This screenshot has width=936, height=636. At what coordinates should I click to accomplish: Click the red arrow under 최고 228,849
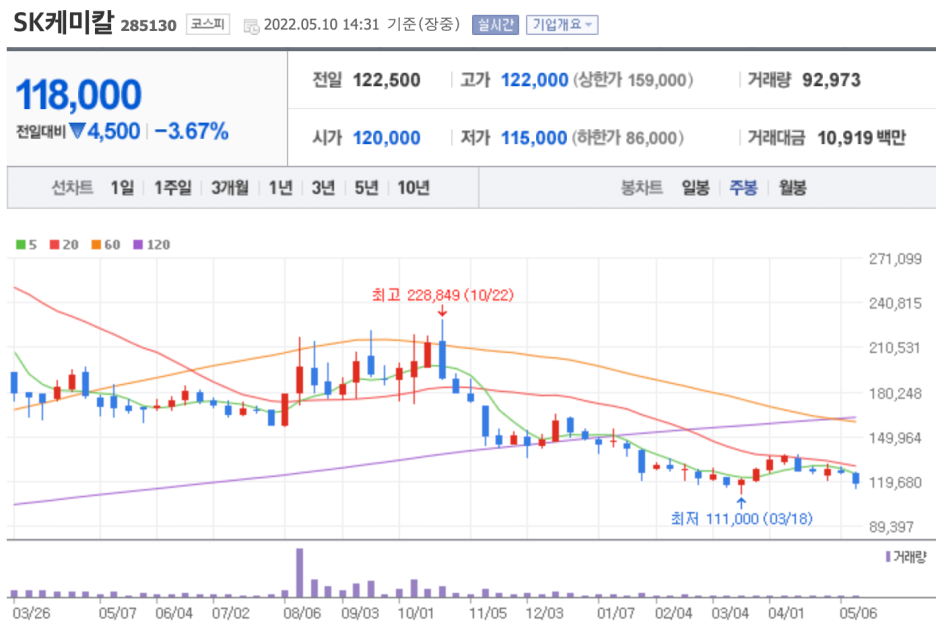442,310
